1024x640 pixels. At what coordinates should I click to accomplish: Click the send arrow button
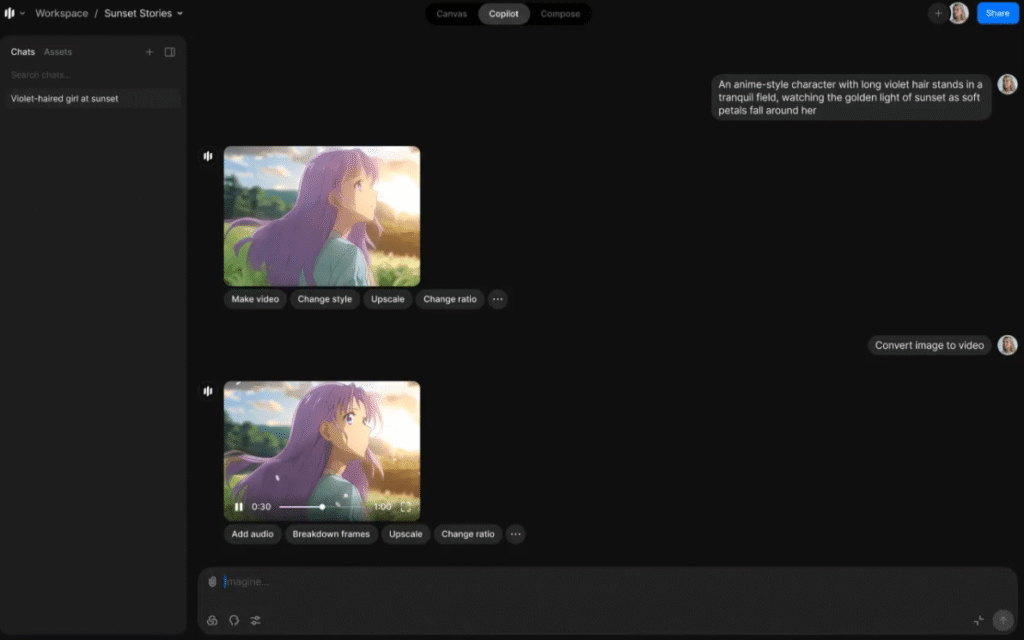click(x=1003, y=620)
